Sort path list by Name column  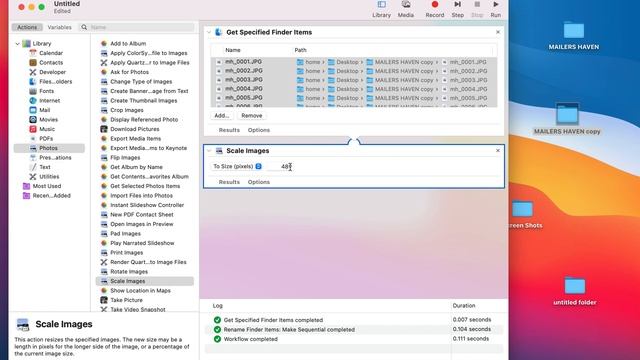click(233, 50)
